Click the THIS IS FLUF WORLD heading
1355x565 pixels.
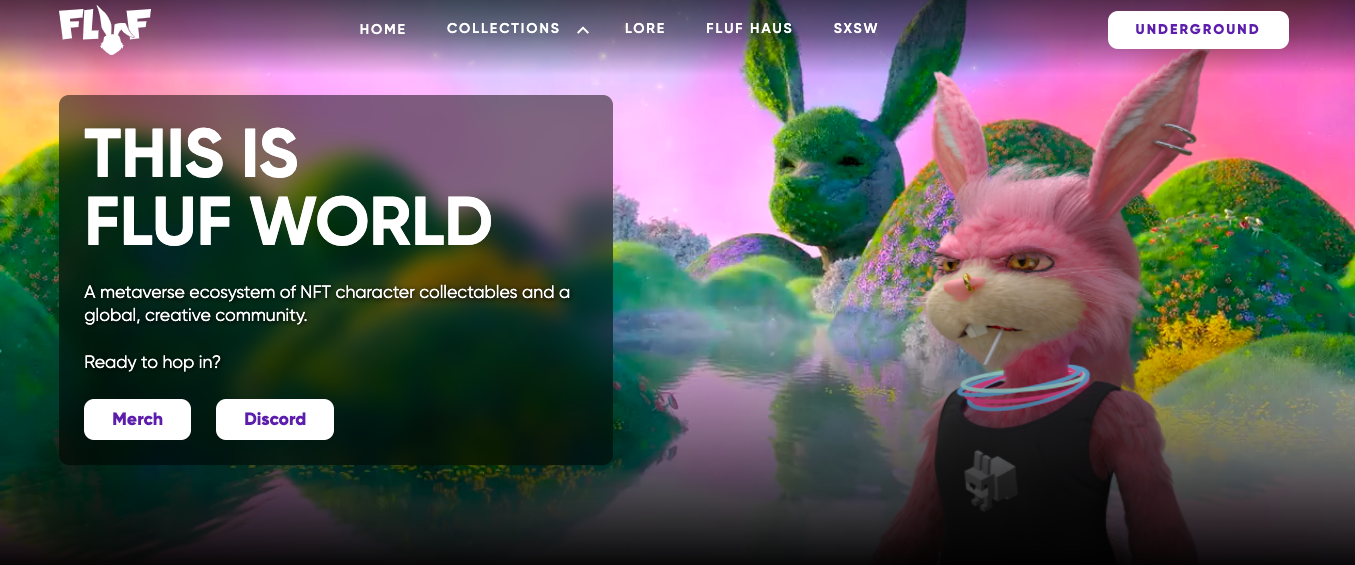click(288, 189)
